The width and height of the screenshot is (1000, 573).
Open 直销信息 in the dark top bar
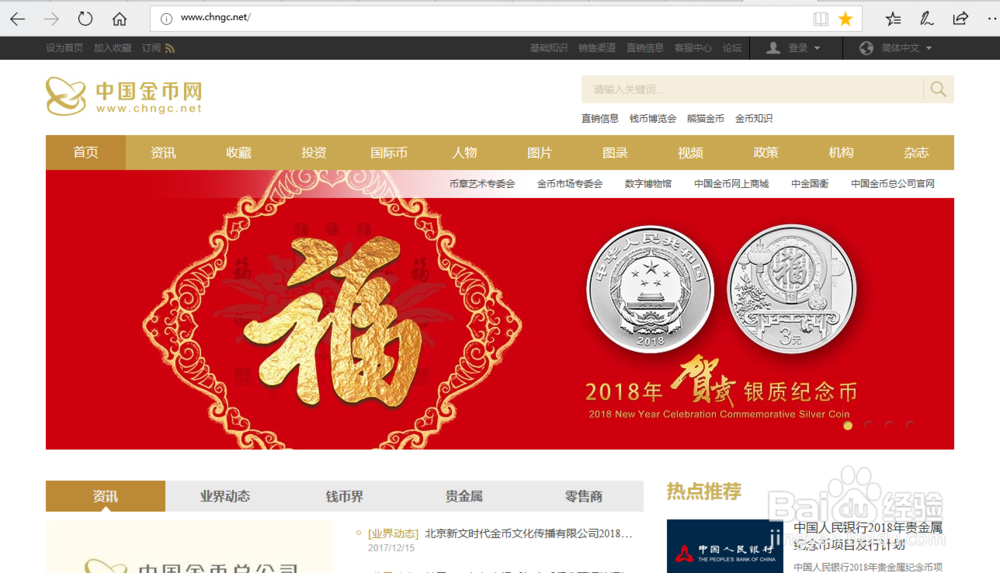(645, 48)
